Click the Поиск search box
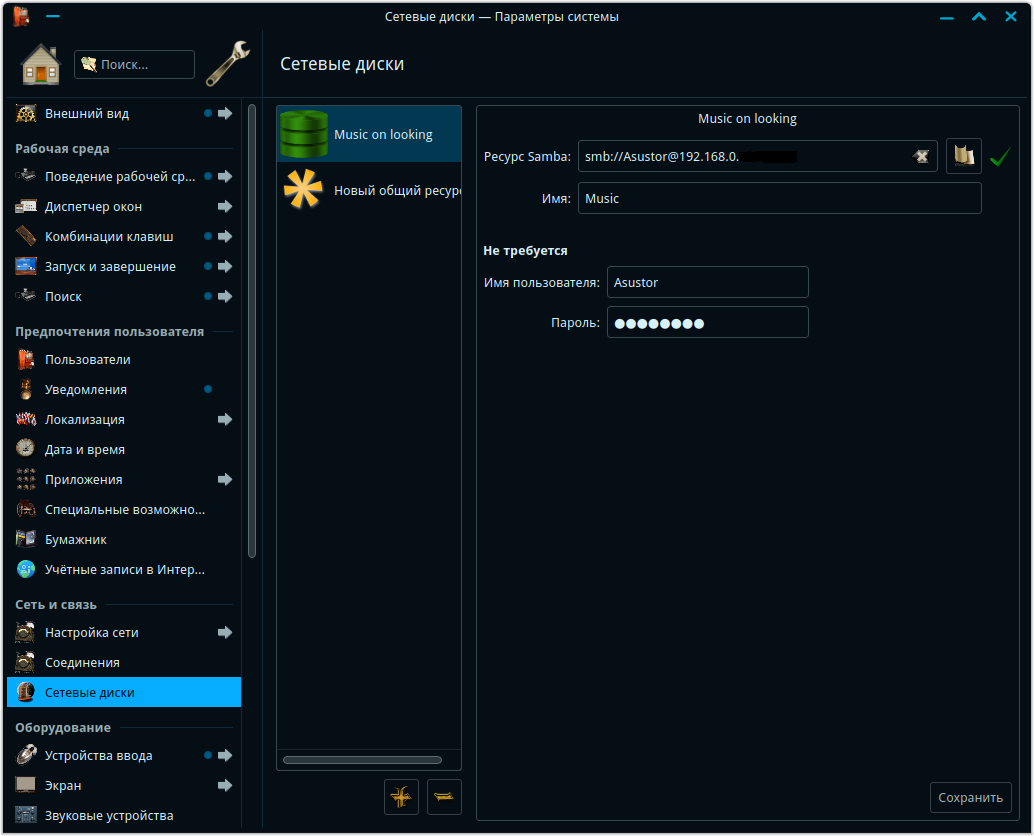This screenshot has height=836, width=1034. coord(135,65)
